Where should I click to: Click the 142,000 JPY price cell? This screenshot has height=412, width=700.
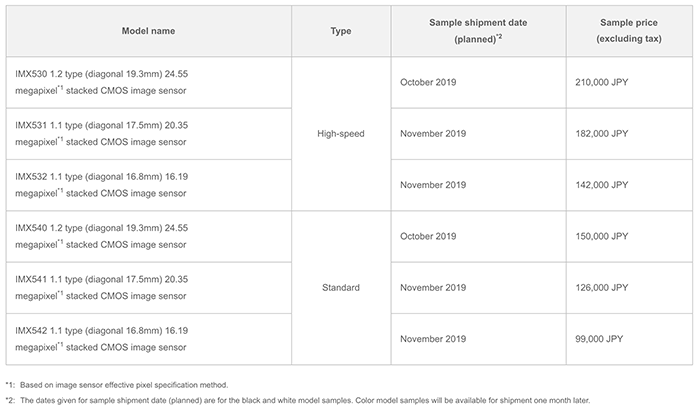click(x=629, y=185)
